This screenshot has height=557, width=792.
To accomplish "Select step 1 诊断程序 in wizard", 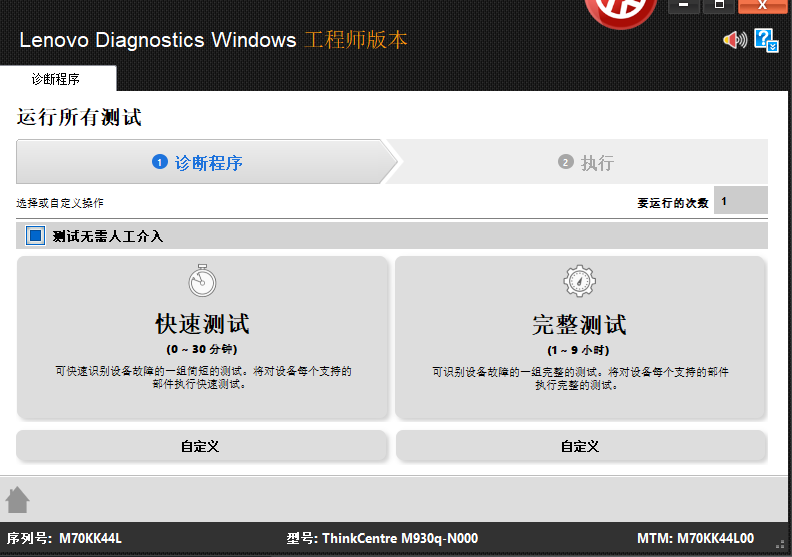I will 207,162.
